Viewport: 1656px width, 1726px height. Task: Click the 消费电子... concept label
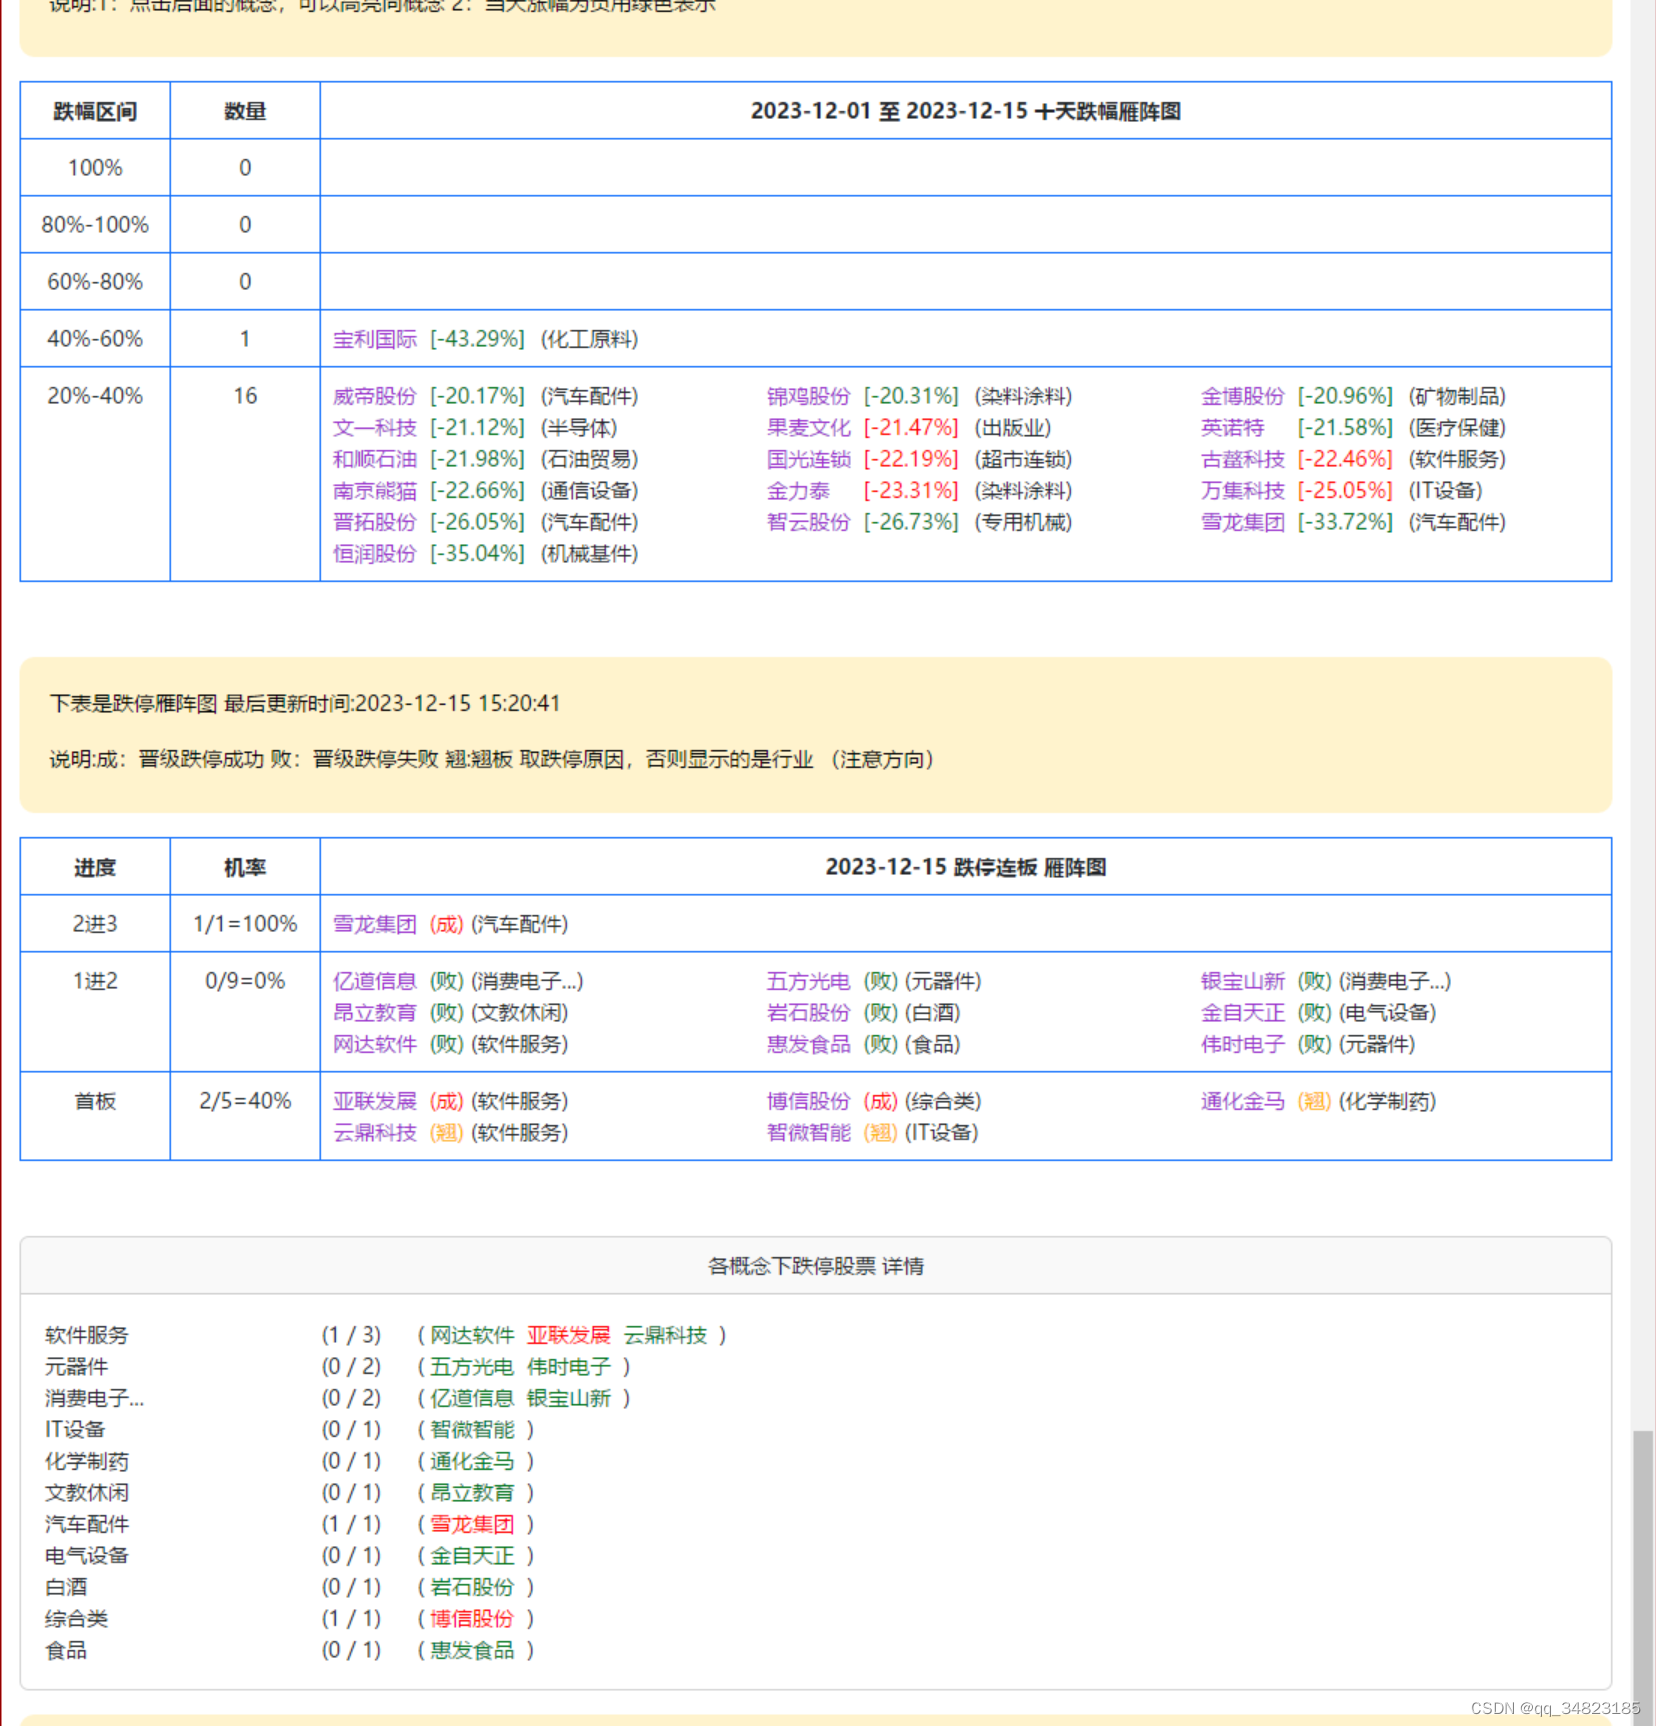tap(94, 1398)
